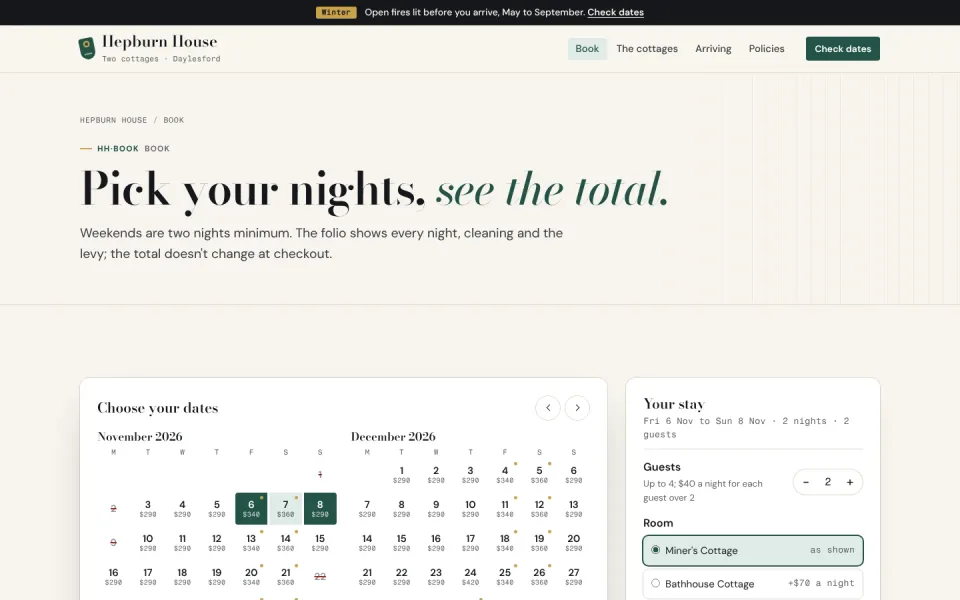Click the 'Your stay' heading

674,404
